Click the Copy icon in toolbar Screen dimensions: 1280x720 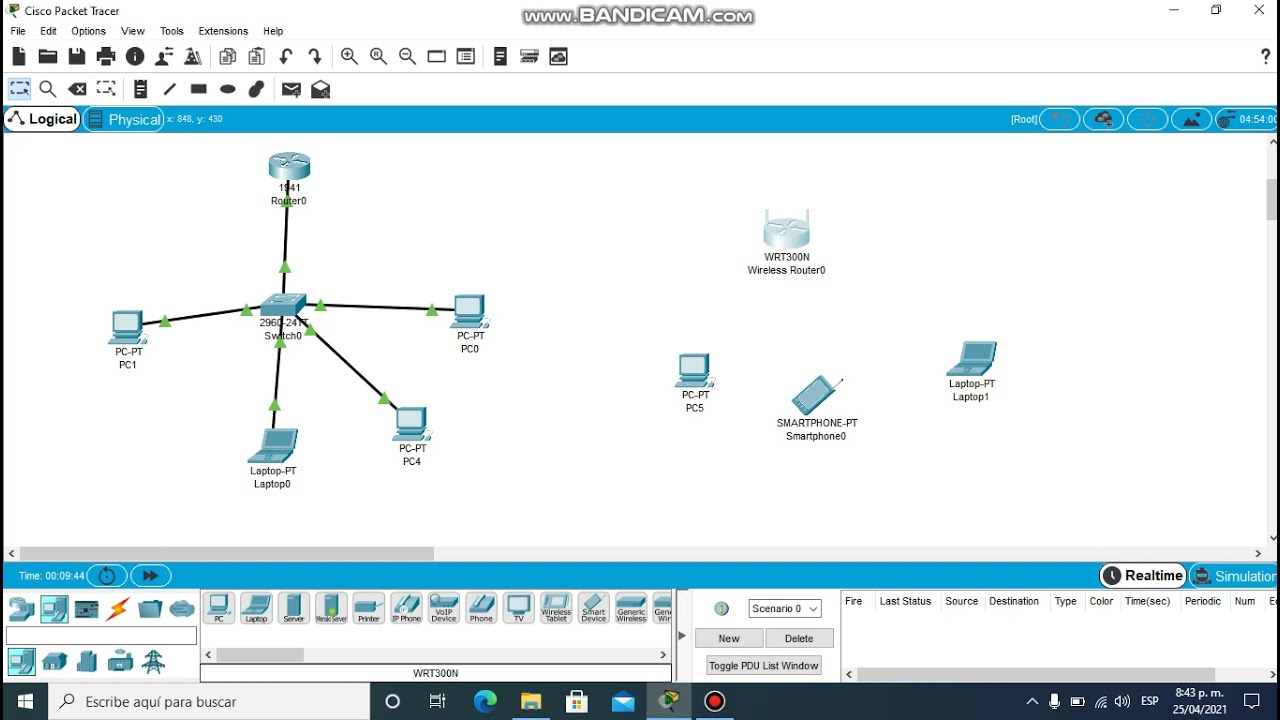228,57
